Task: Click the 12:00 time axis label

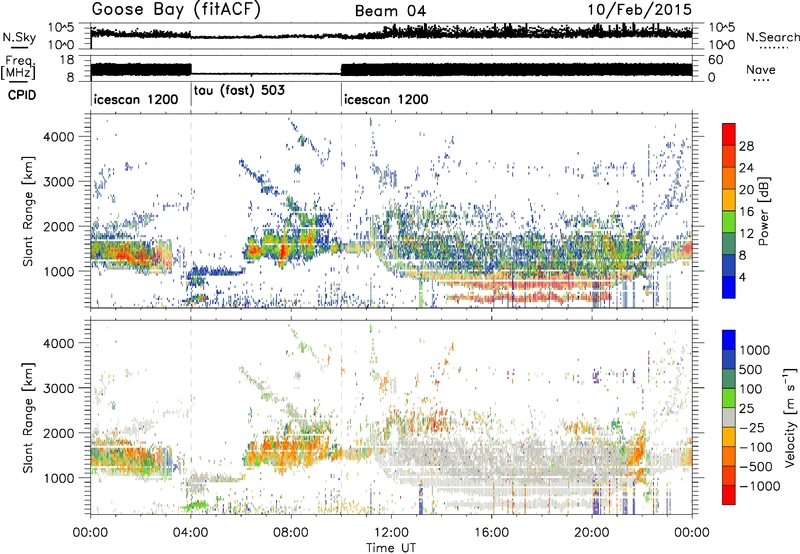Action: (x=391, y=533)
